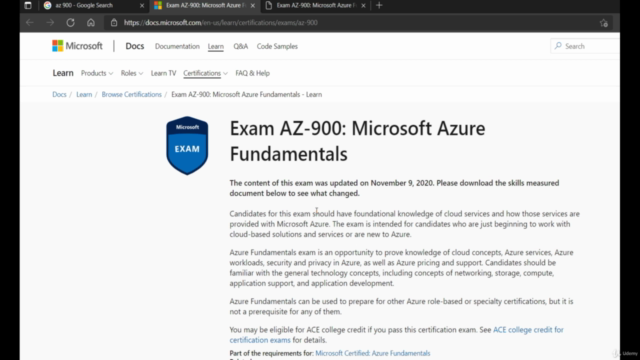Screen dimensions: 640x360
Task: Expand the Certifications dropdown
Action: [205, 73]
